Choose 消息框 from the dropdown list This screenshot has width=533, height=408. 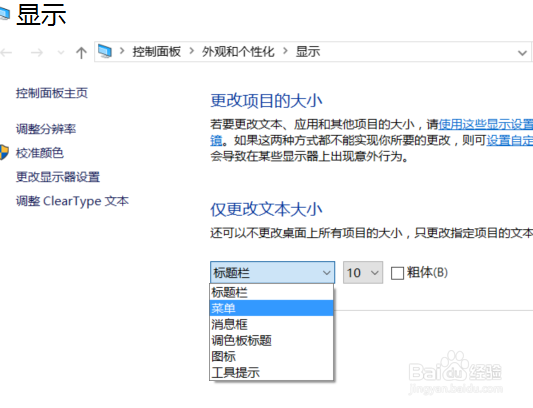tap(271, 324)
